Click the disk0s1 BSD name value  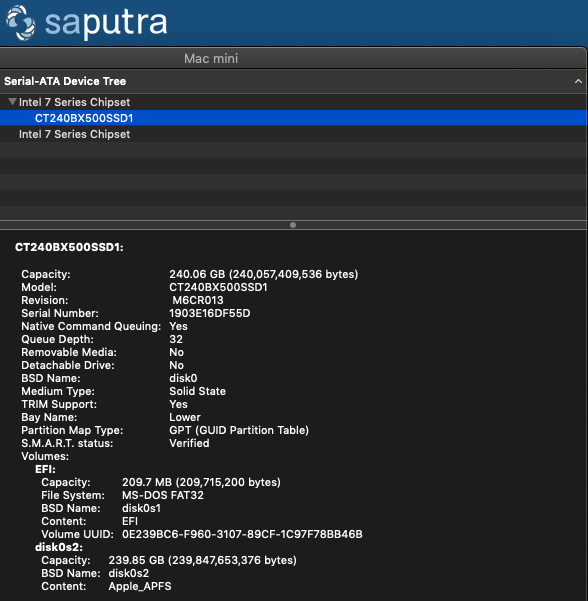click(141, 508)
